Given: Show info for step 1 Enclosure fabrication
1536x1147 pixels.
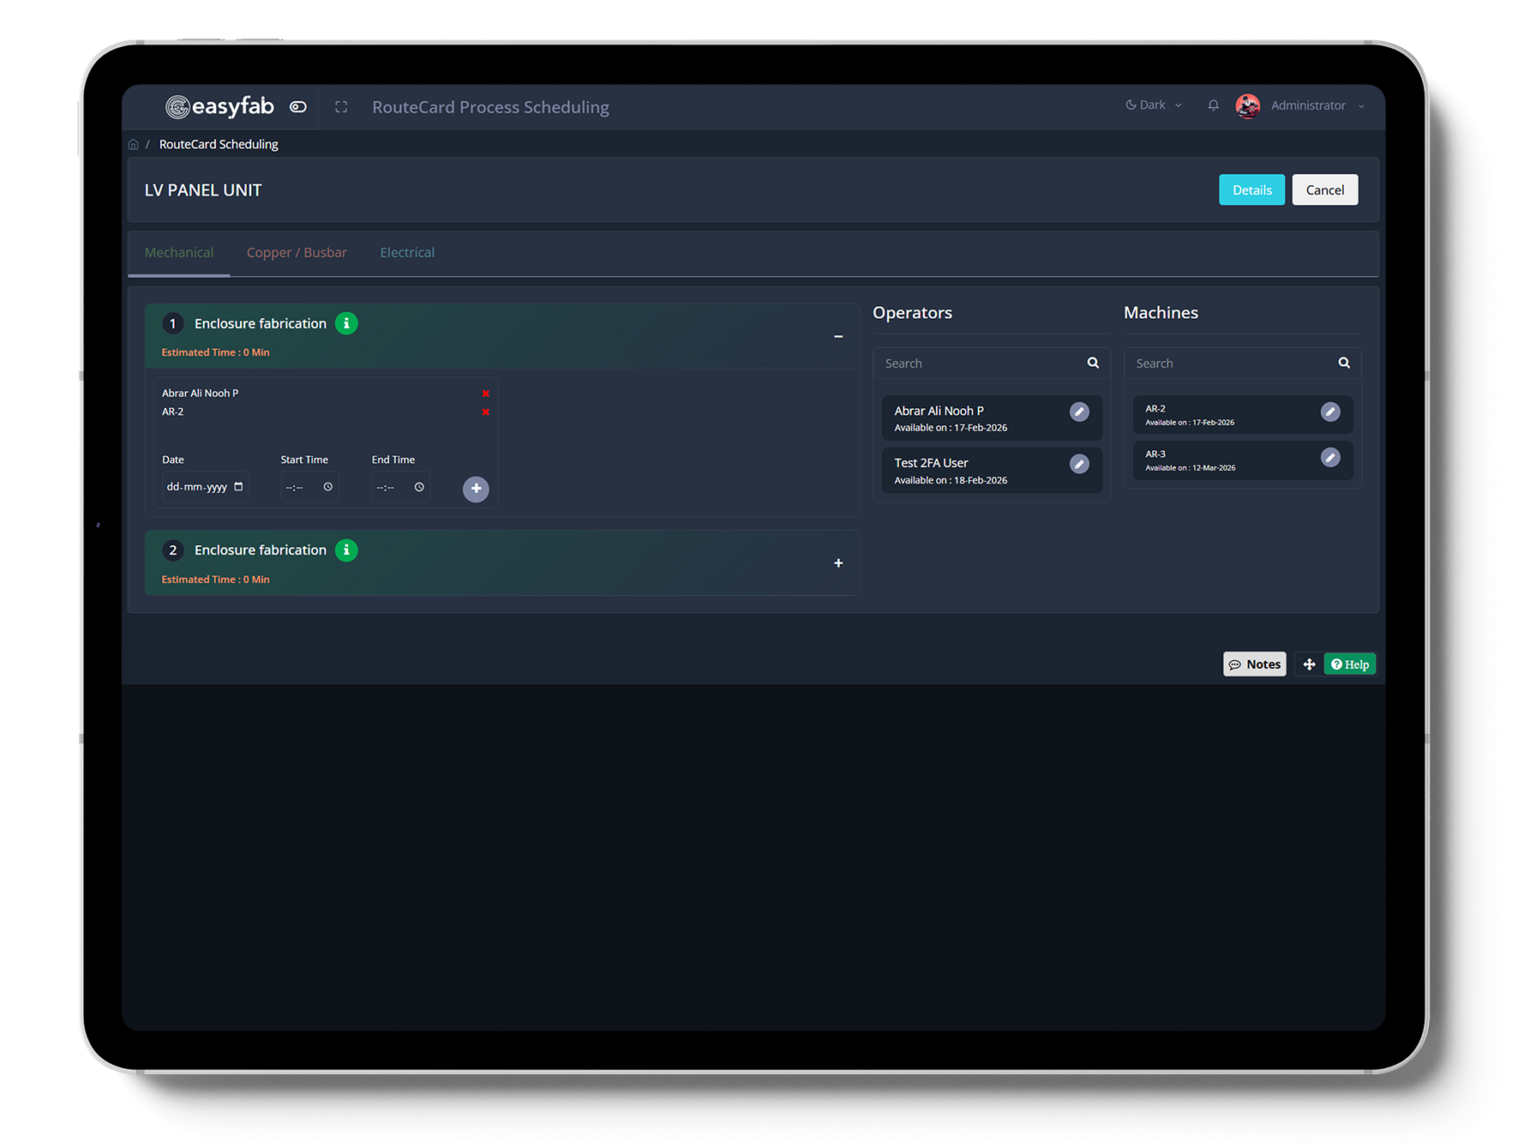Looking at the screenshot, I should [346, 323].
